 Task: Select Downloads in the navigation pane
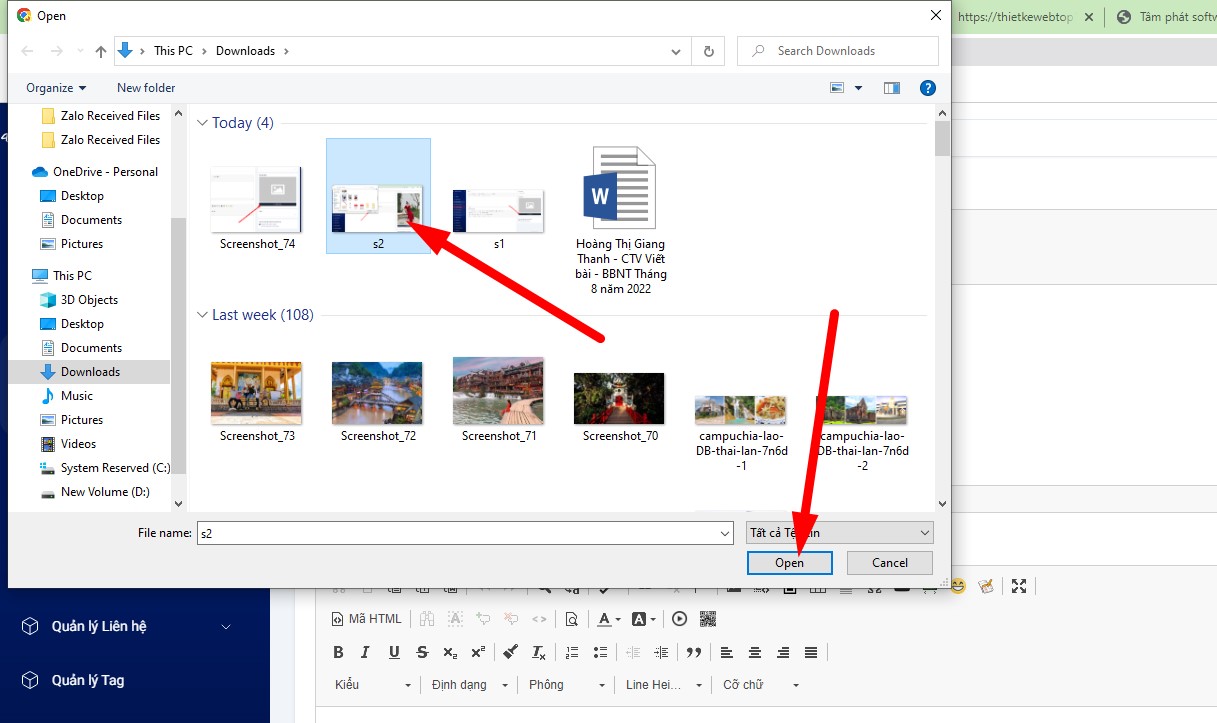coord(90,372)
